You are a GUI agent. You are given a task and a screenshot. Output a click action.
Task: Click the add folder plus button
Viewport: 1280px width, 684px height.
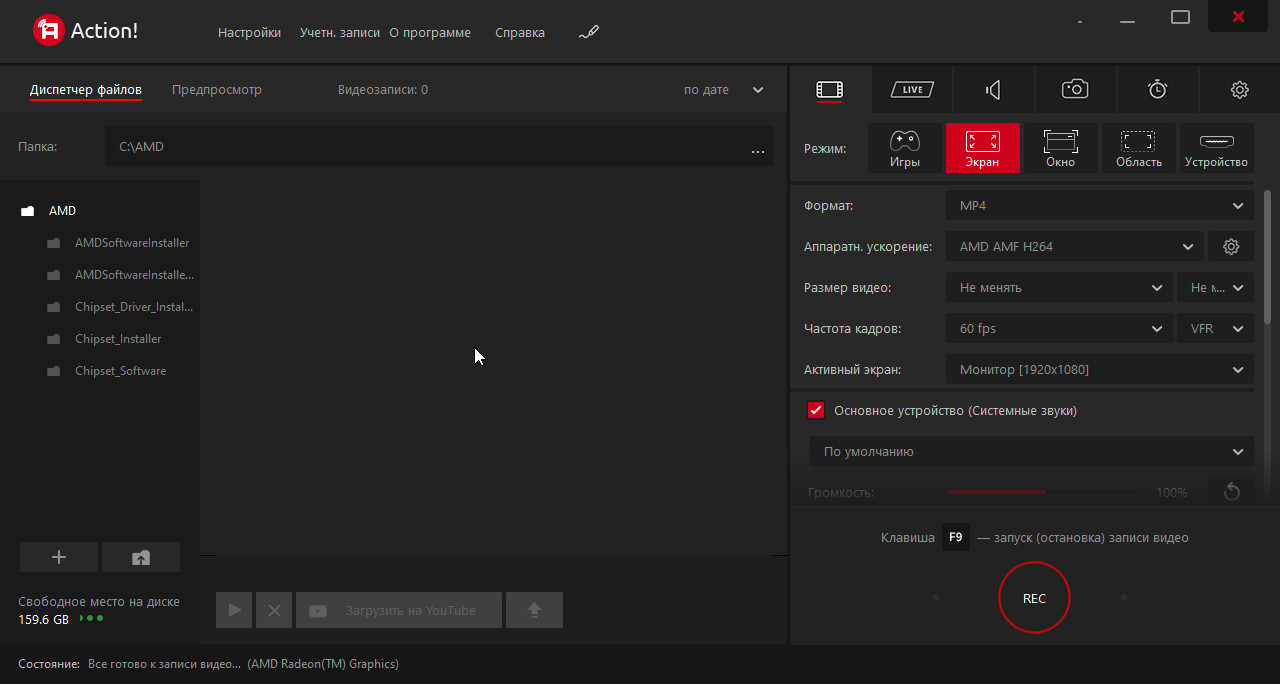point(59,558)
